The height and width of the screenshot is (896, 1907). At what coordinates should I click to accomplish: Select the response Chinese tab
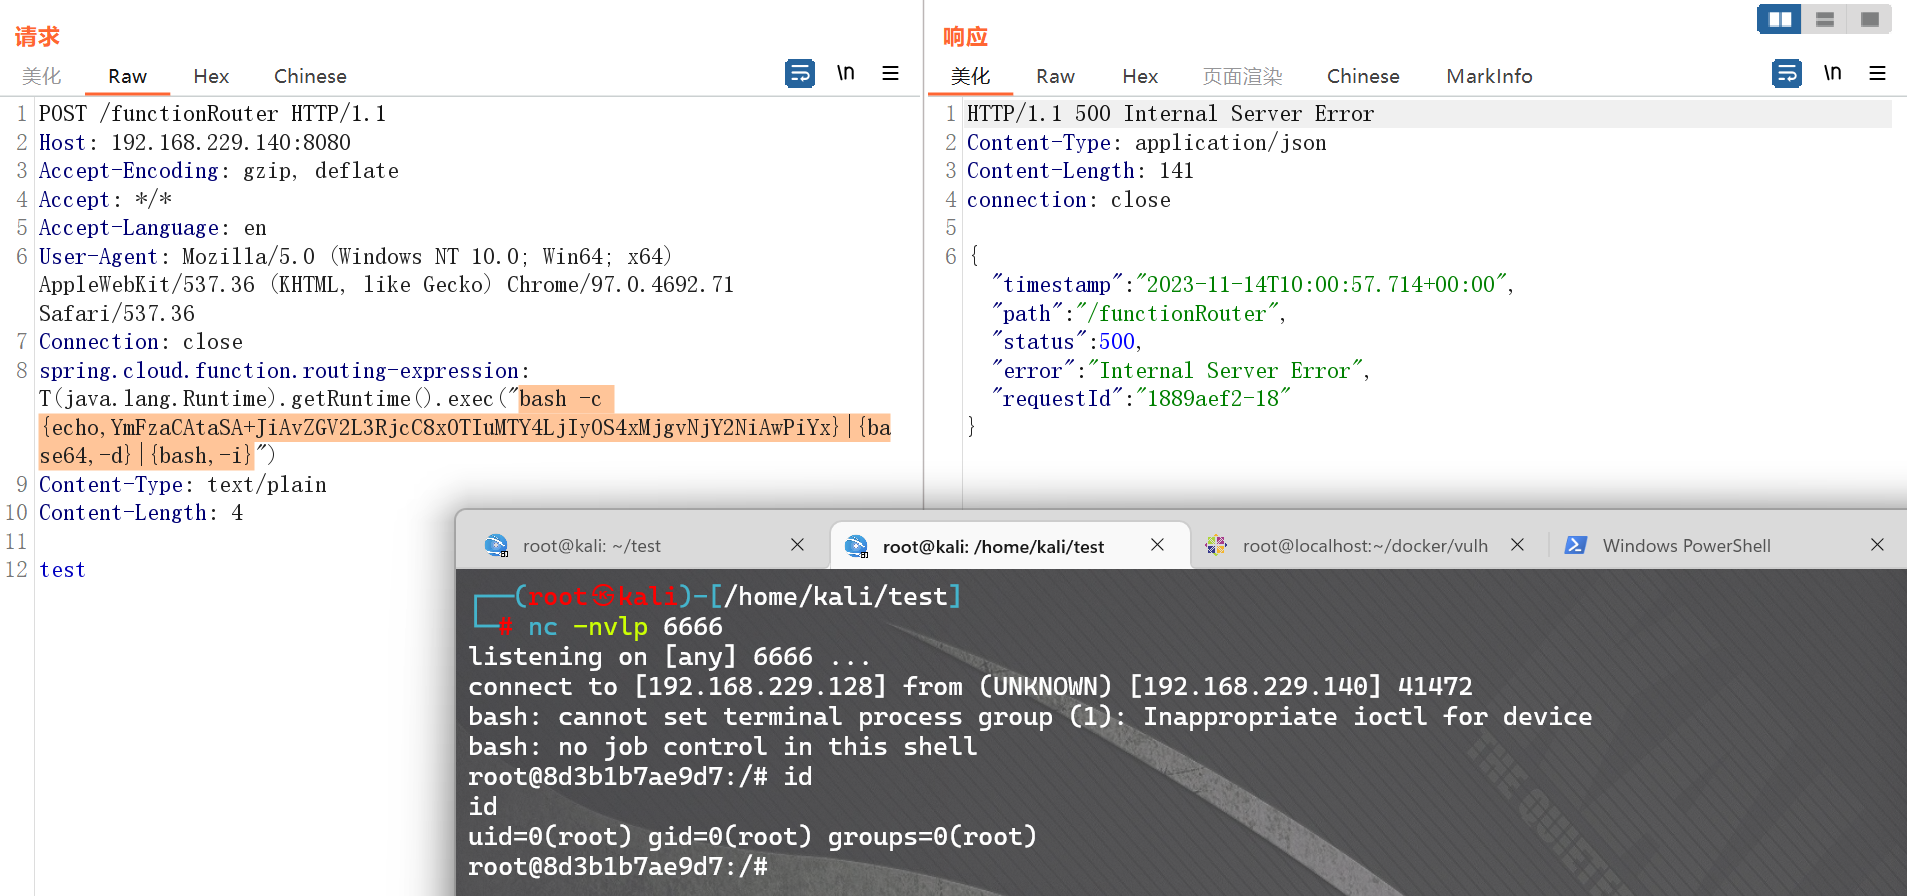tap(1363, 76)
